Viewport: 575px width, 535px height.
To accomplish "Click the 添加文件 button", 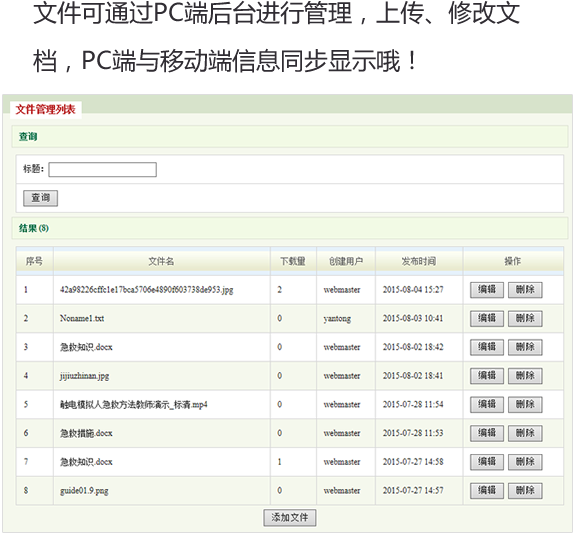I will click(x=290, y=517).
